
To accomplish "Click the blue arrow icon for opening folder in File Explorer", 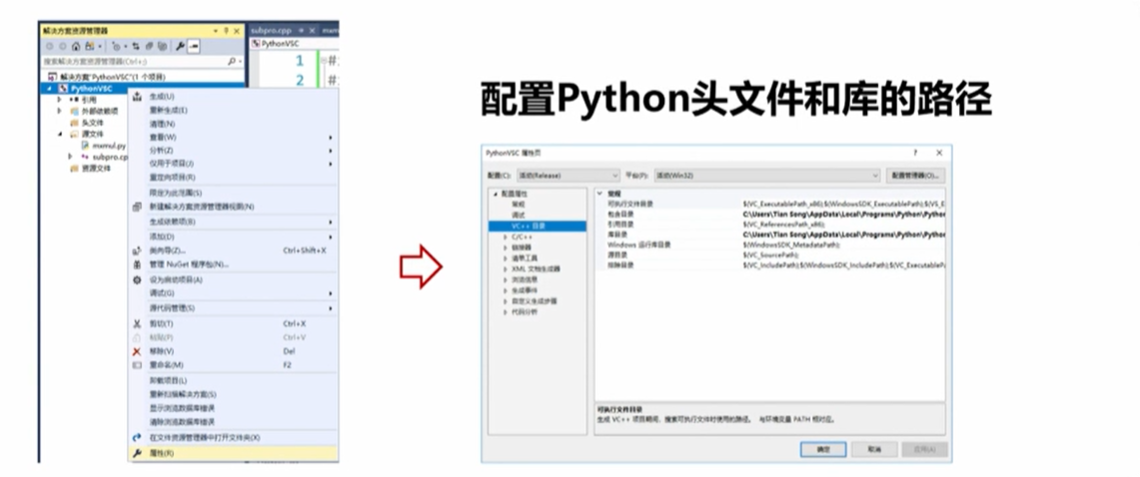I will pyautogui.click(x=137, y=438).
